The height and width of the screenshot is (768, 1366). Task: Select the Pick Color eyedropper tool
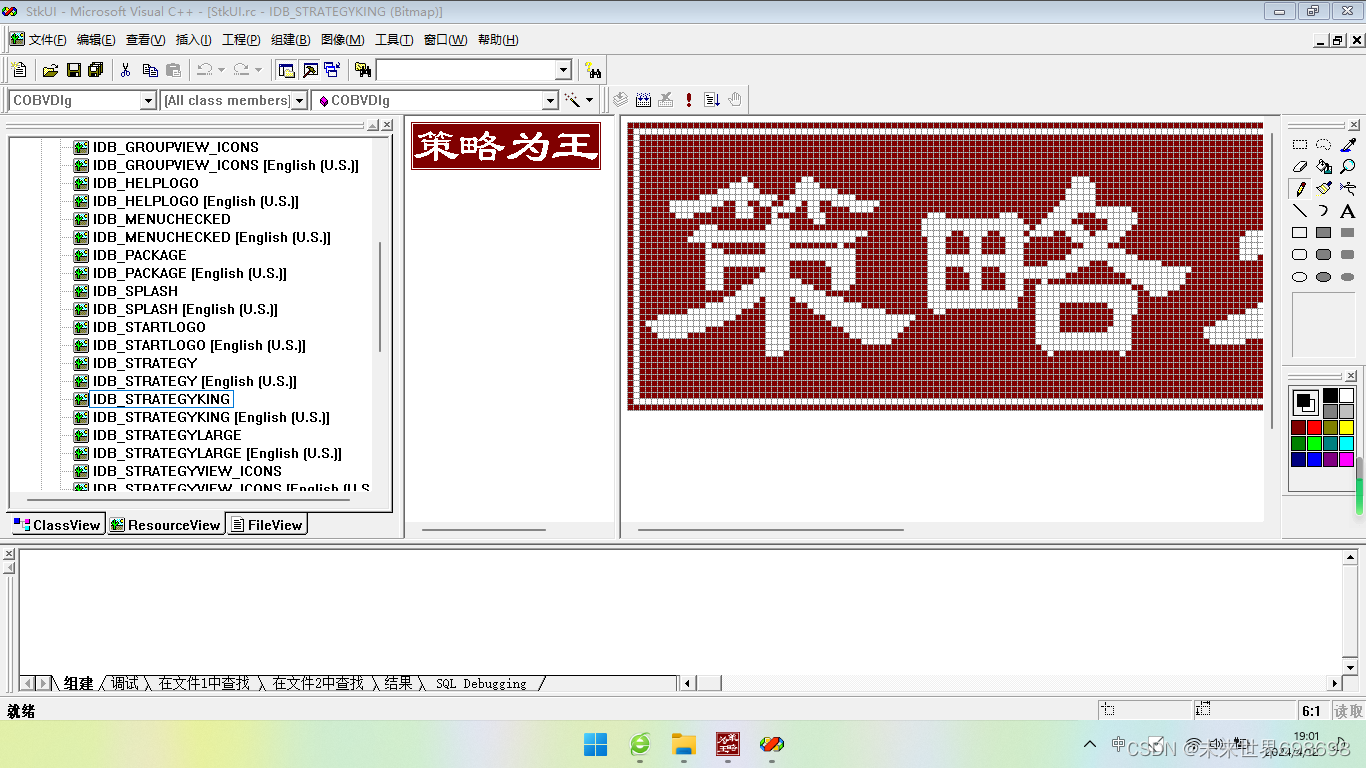tap(1349, 145)
